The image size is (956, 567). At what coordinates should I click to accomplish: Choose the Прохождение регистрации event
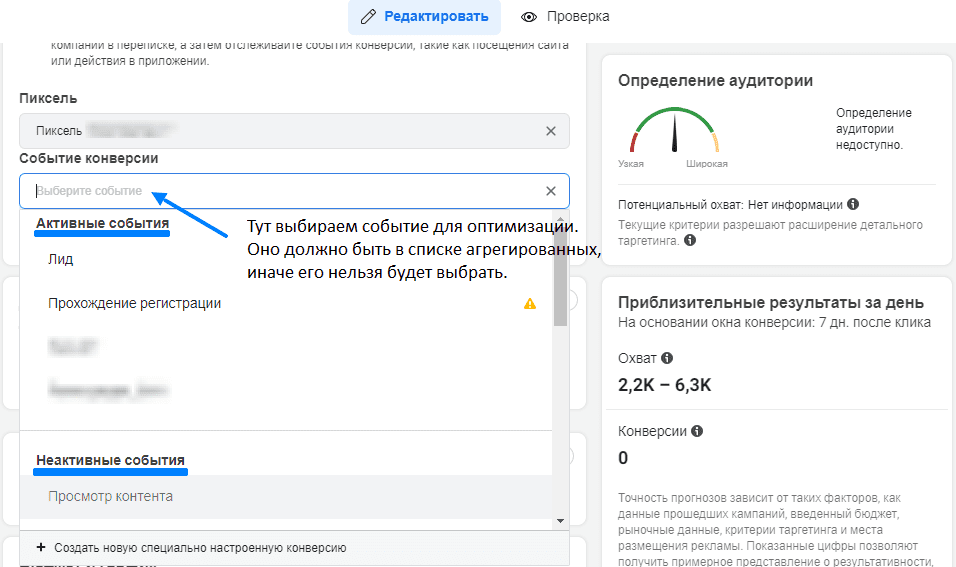point(135,303)
